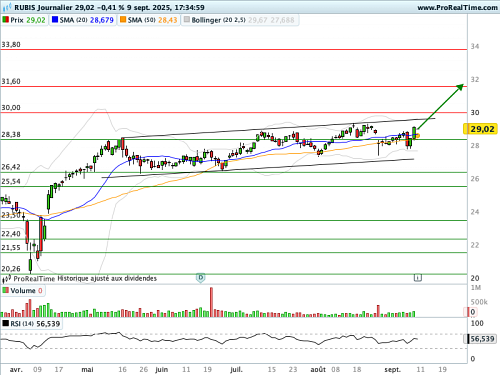Screen dimensions: 500x375
Task: Click the Volume indicator icon
Action: (x=6, y=290)
